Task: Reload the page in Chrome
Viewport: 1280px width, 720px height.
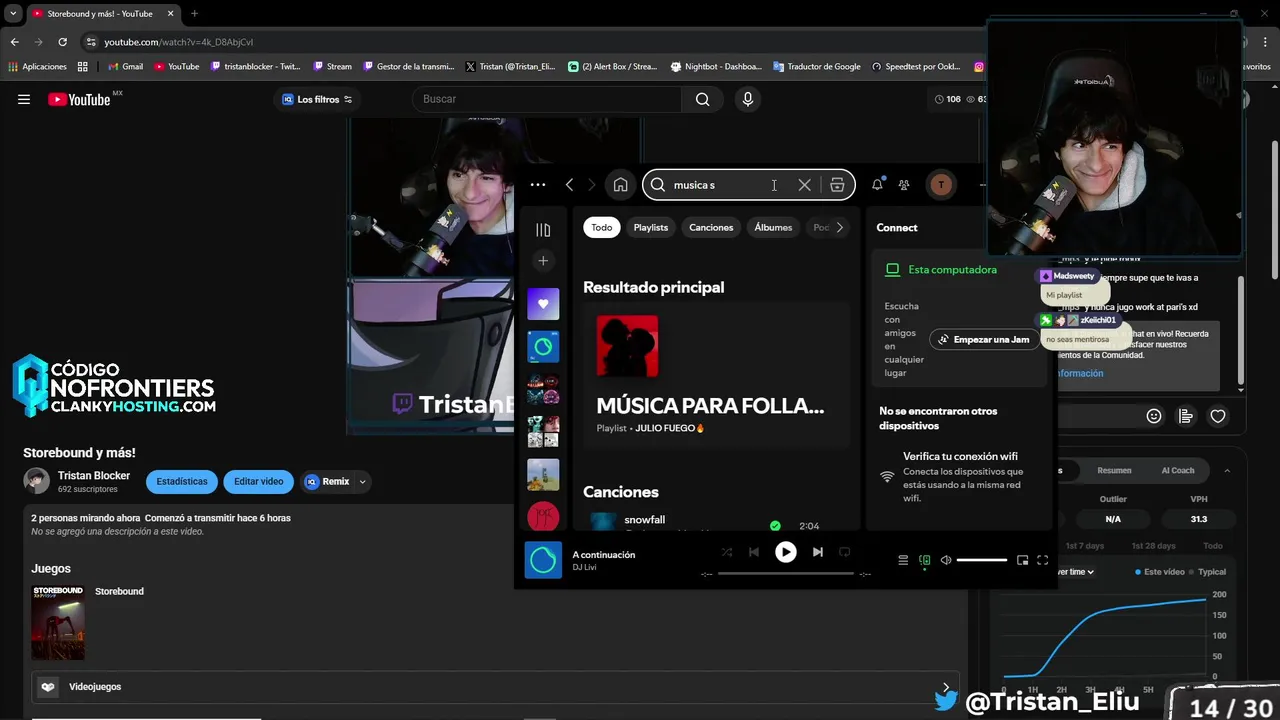Action: [62, 42]
